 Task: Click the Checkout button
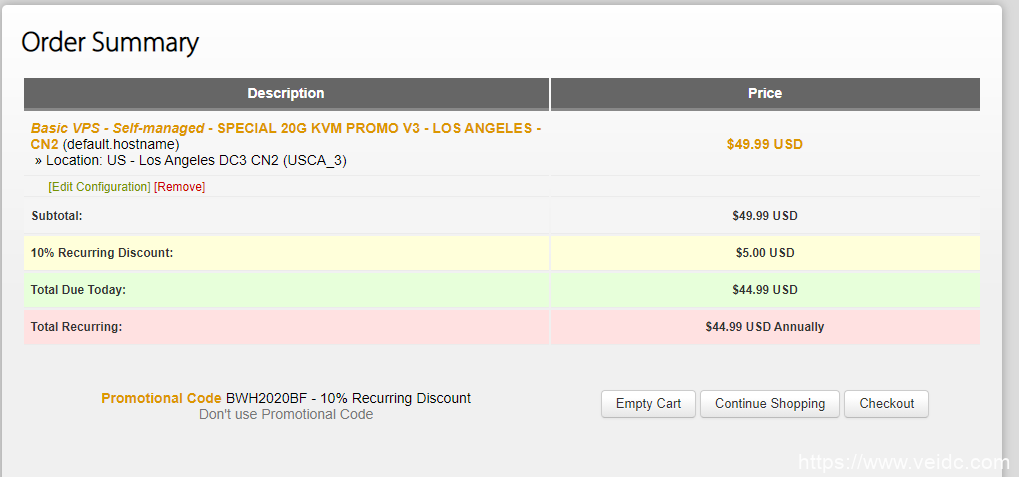[886, 404]
